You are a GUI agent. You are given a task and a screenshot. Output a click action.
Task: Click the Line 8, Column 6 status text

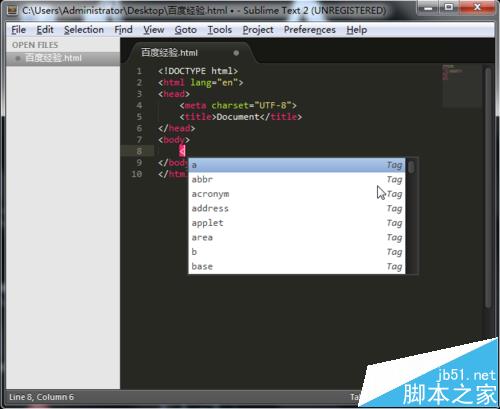point(41,397)
